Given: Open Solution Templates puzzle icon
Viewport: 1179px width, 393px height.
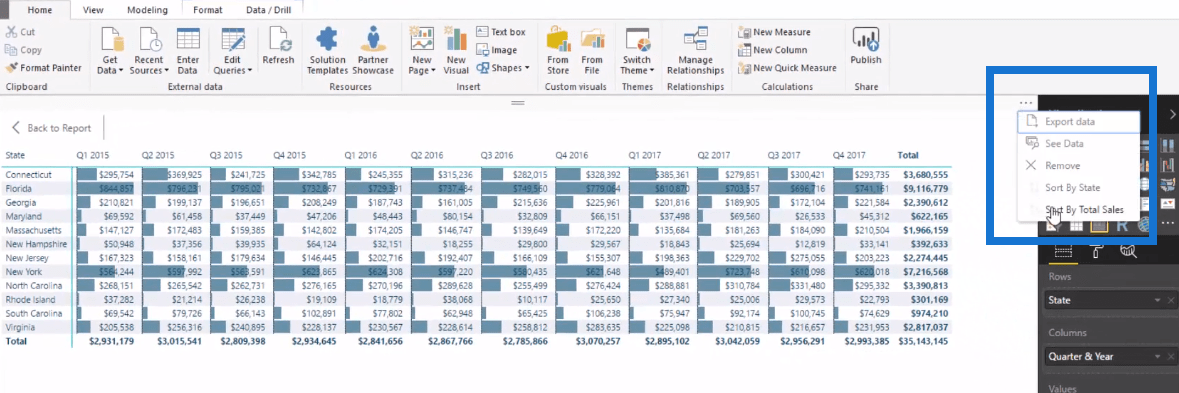Looking at the screenshot, I should click(x=328, y=39).
